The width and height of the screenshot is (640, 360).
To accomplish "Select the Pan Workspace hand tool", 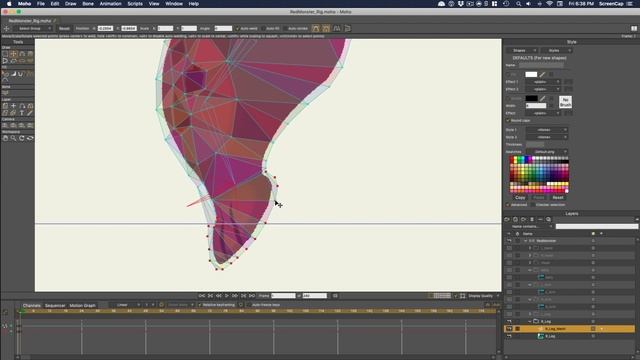I will point(5,138).
